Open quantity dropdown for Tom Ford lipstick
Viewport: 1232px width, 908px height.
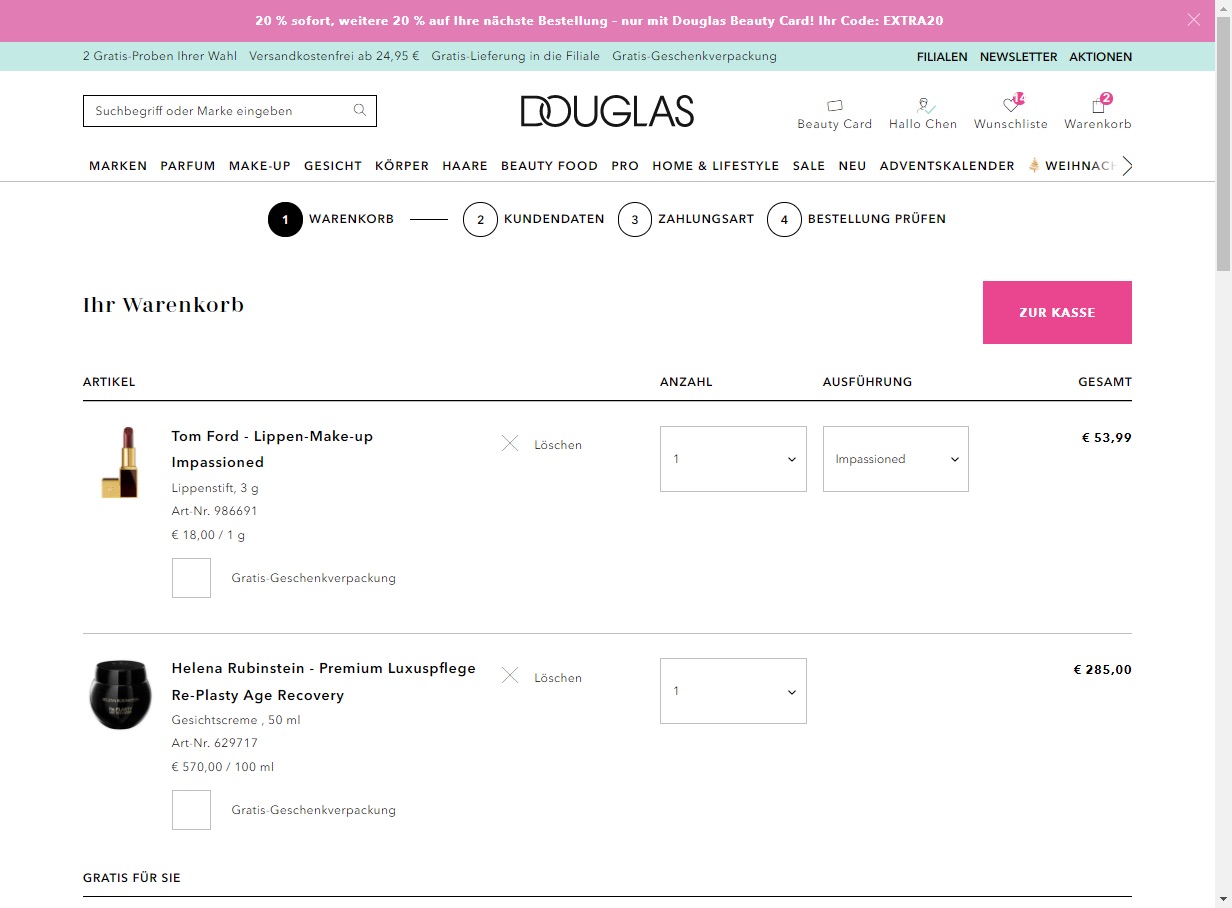coord(733,459)
